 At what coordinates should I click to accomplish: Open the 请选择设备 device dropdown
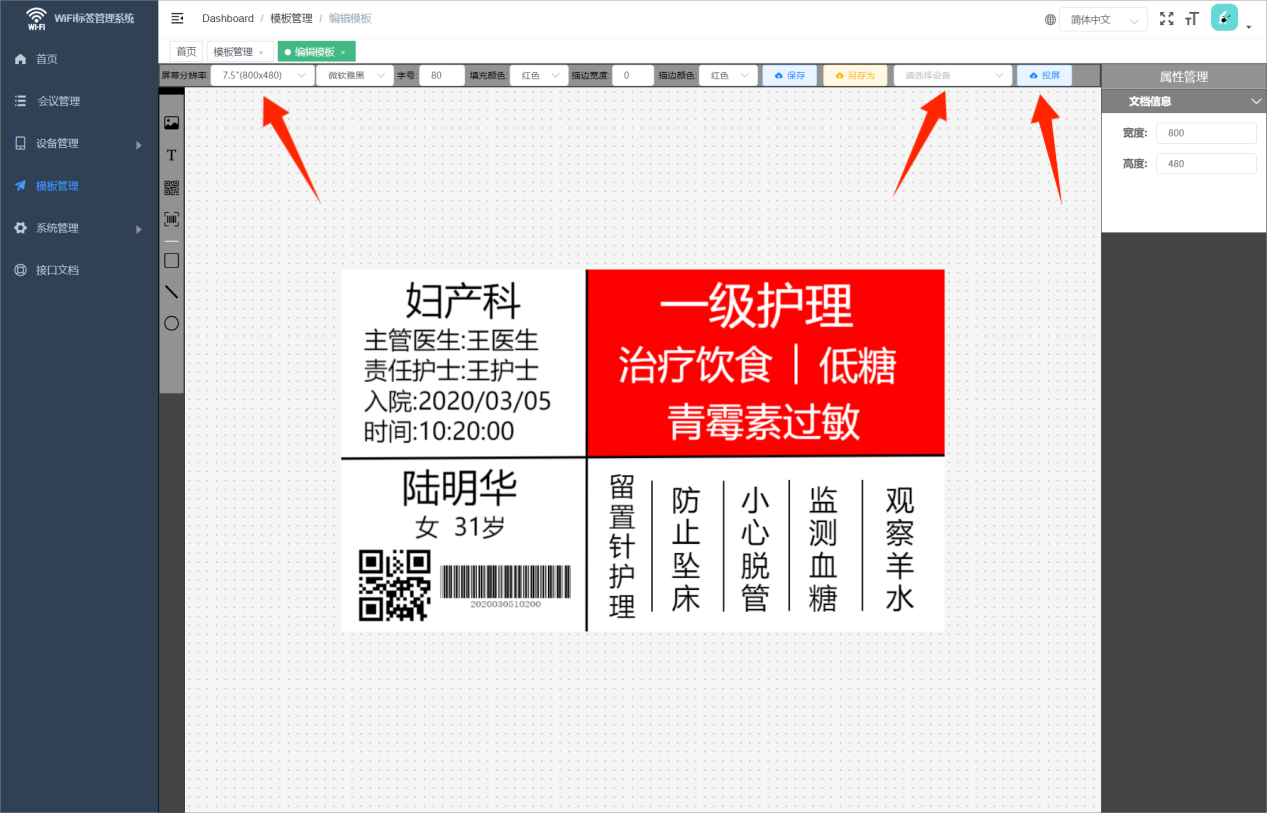click(x=953, y=75)
